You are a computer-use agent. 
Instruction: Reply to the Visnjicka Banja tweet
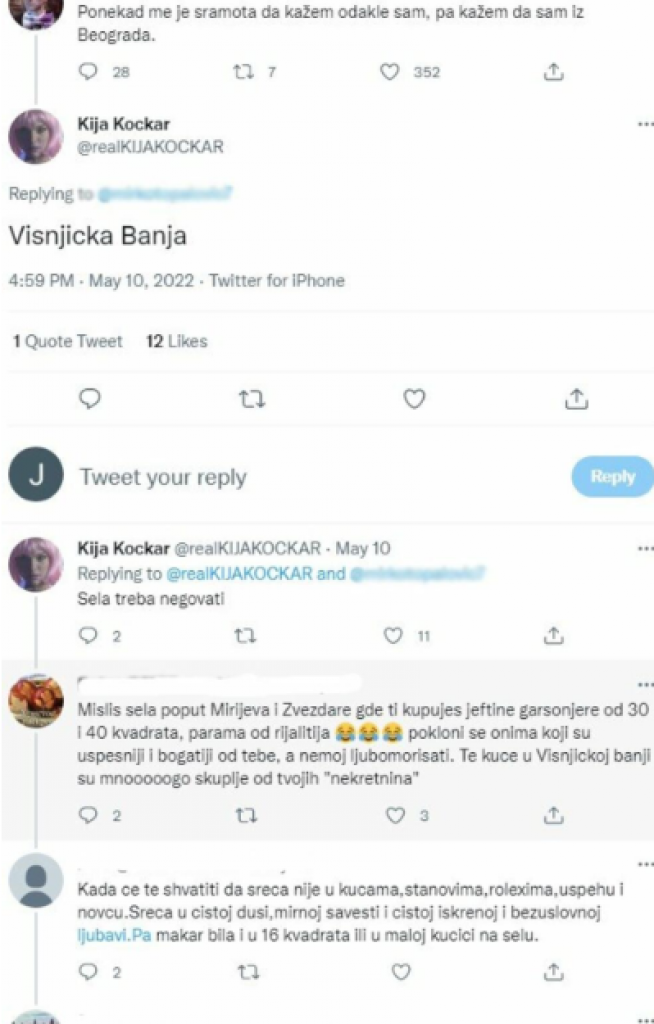click(x=90, y=399)
